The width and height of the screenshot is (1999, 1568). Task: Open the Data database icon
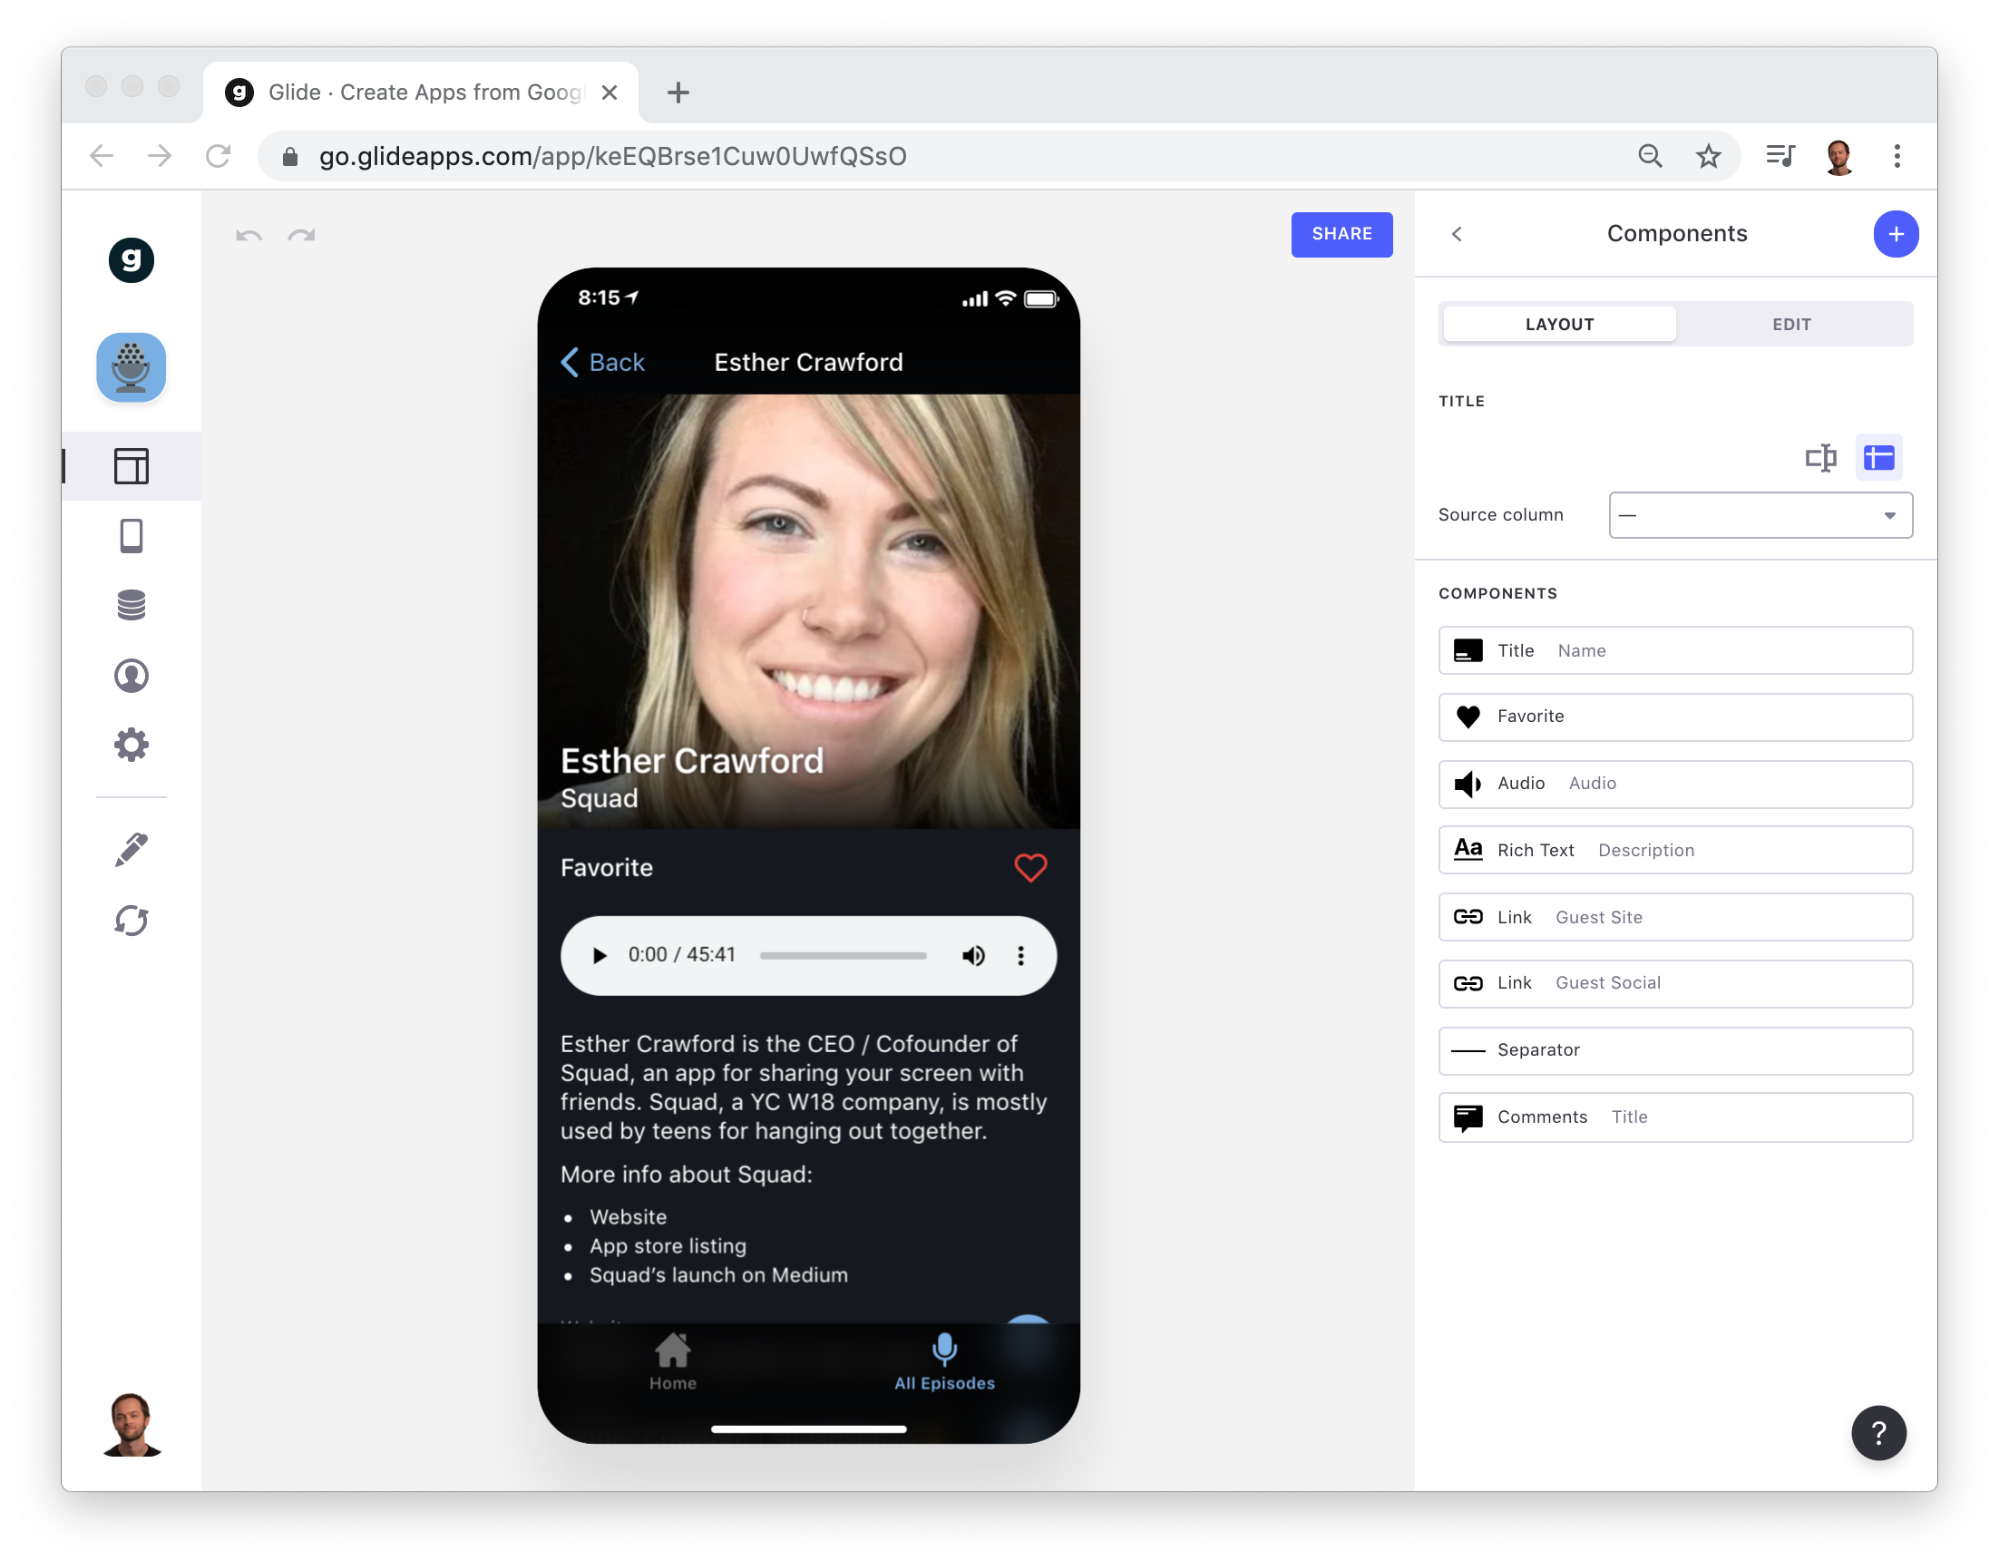[x=131, y=605]
